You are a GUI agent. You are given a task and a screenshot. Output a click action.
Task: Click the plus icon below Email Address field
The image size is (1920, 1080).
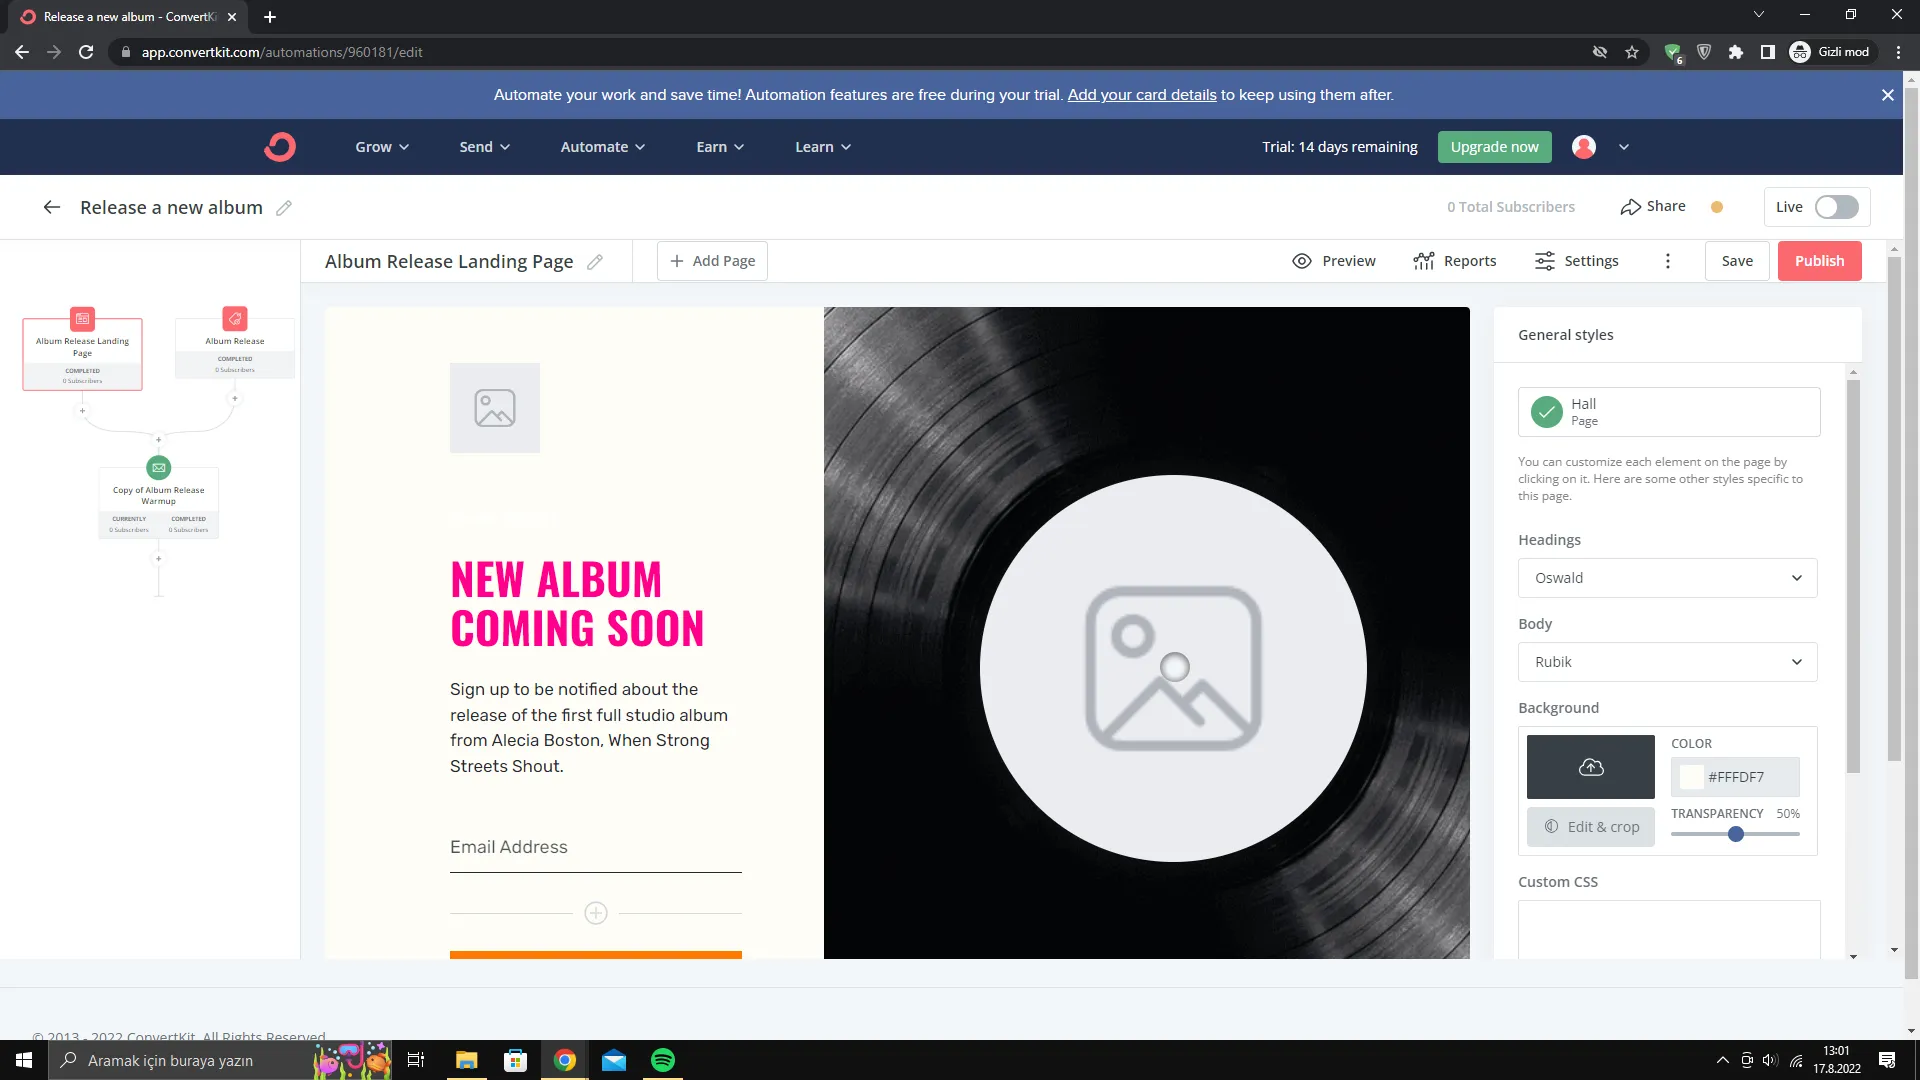click(596, 913)
